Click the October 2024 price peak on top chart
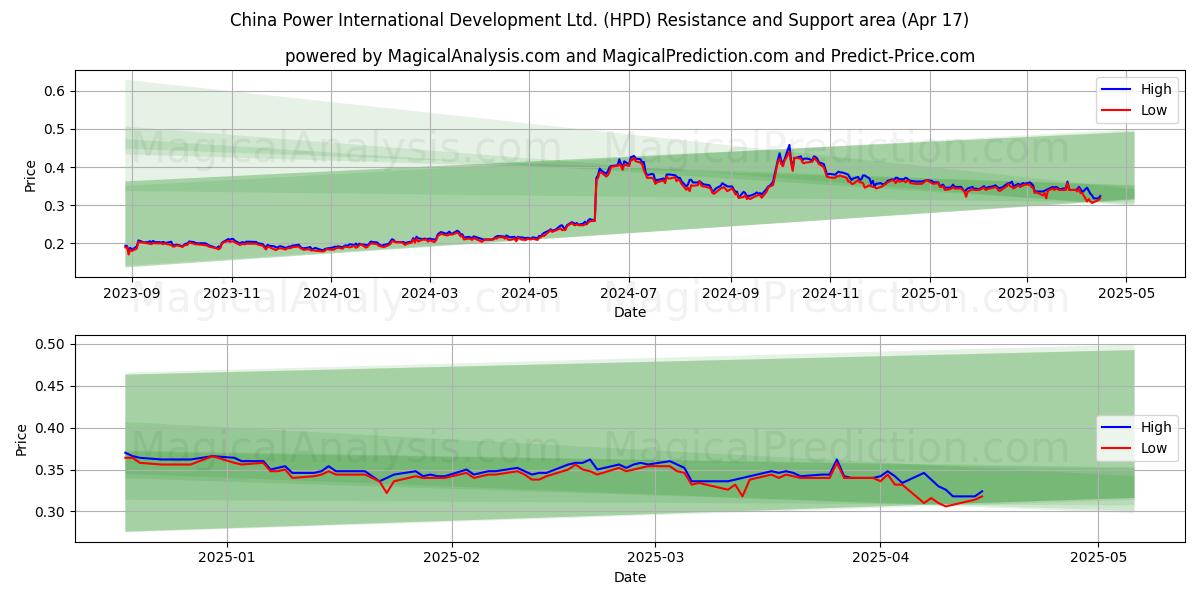Image resolution: width=1200 pixels, height=600 pixels. coord(789,146)
